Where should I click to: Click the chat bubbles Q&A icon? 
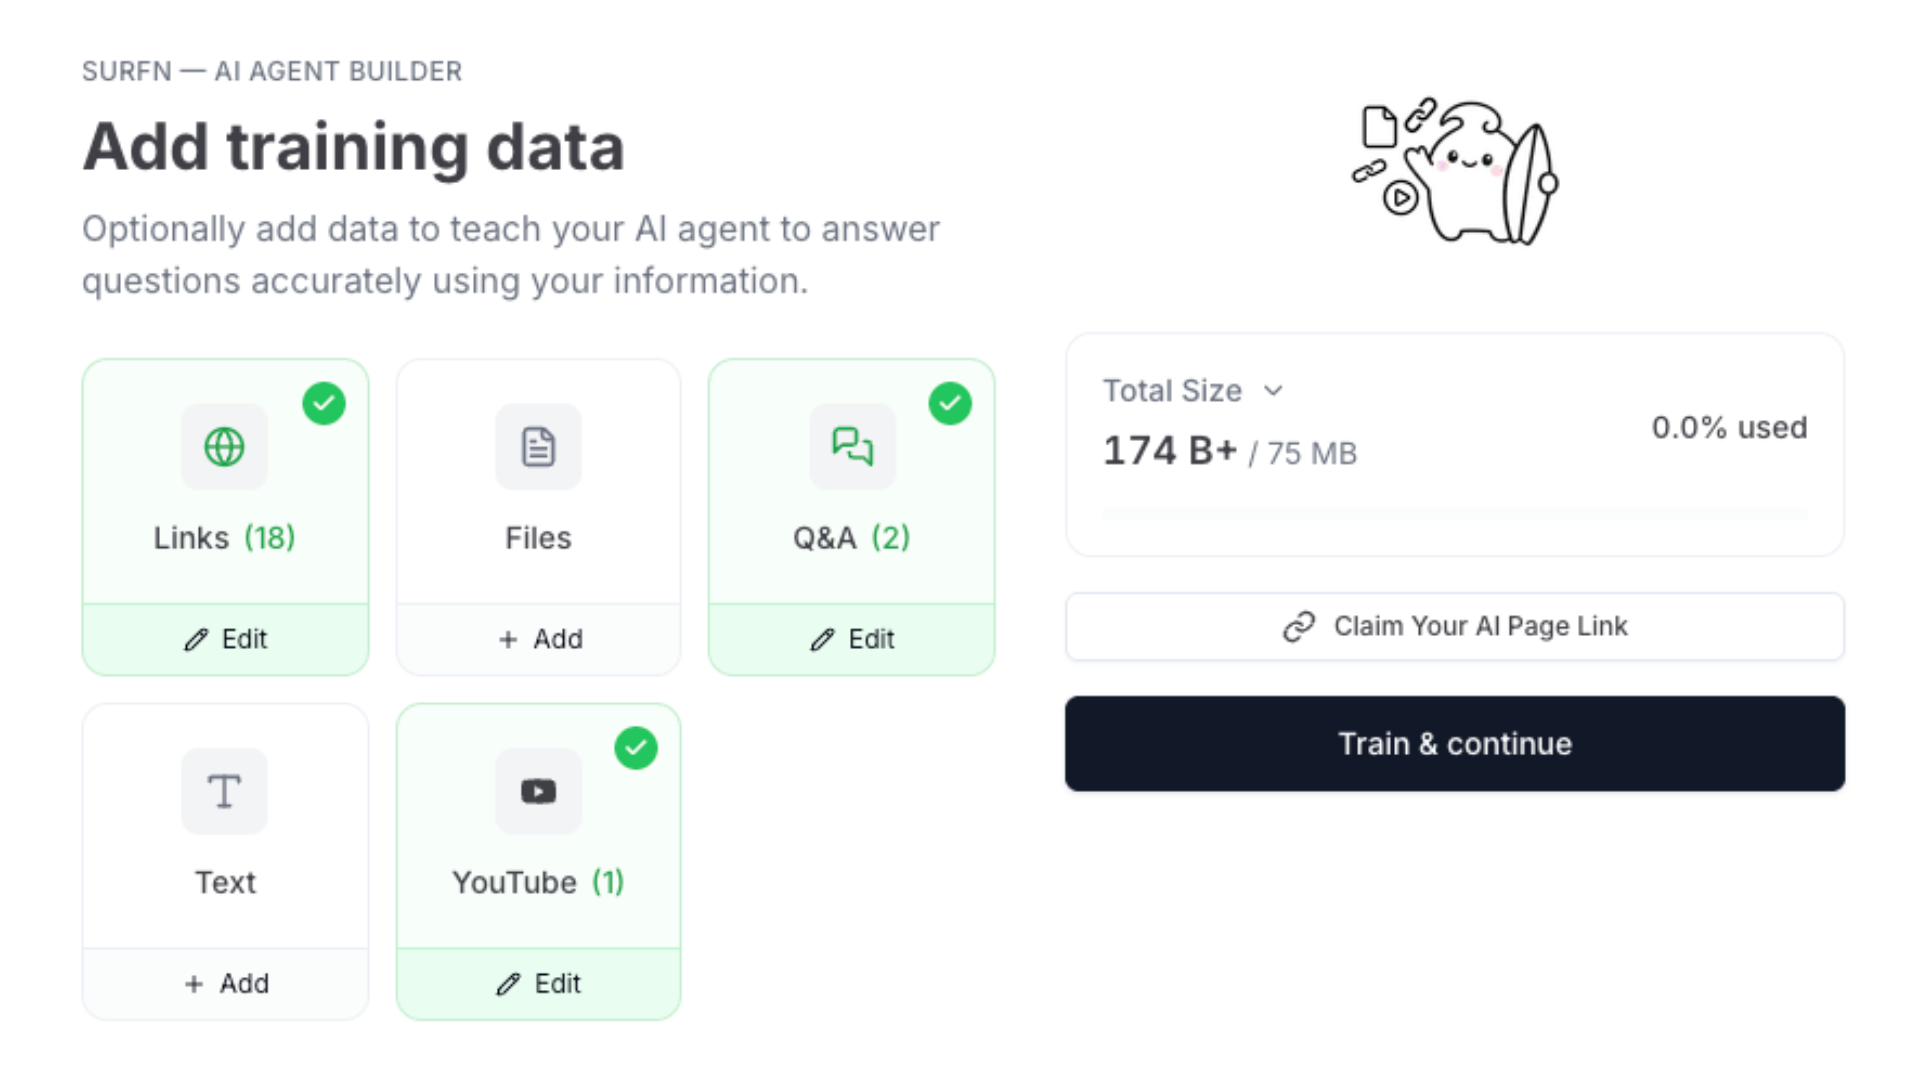click(x=852, y=447)
